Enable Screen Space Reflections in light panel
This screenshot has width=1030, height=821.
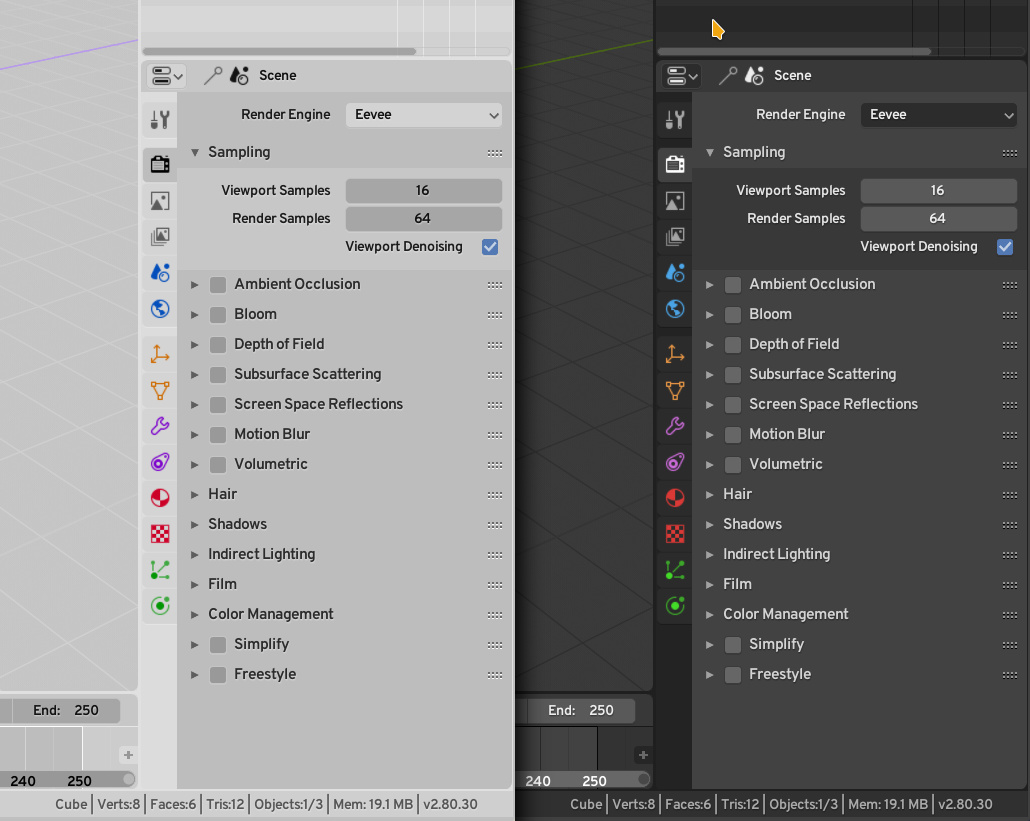(218, 405)
